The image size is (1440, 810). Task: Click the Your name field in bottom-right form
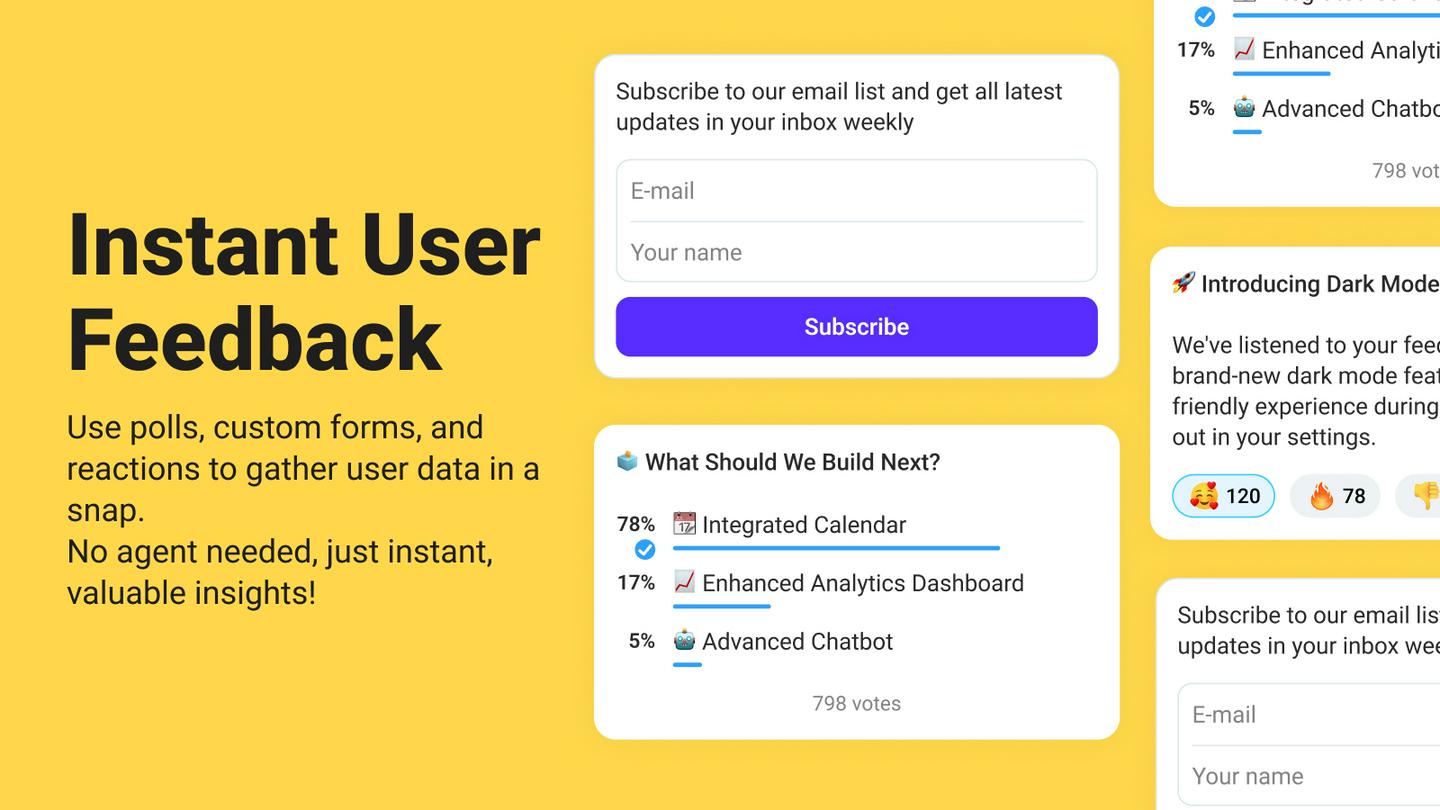click(x=1290, y=776)
